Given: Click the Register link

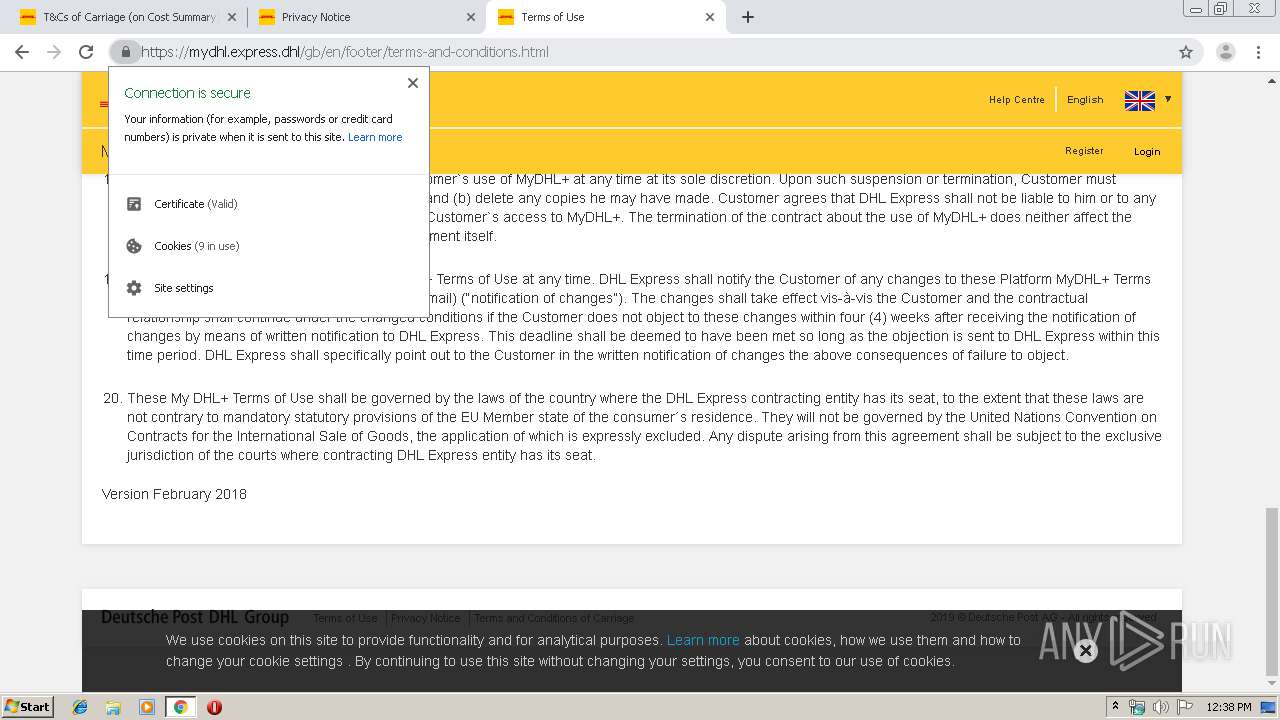Looking at the screenshot, I should click(x=1084, y=151).
